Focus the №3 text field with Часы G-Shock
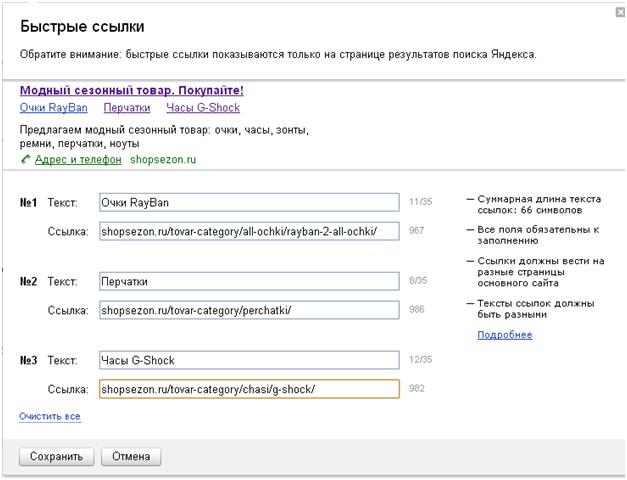 coord(249,360)
